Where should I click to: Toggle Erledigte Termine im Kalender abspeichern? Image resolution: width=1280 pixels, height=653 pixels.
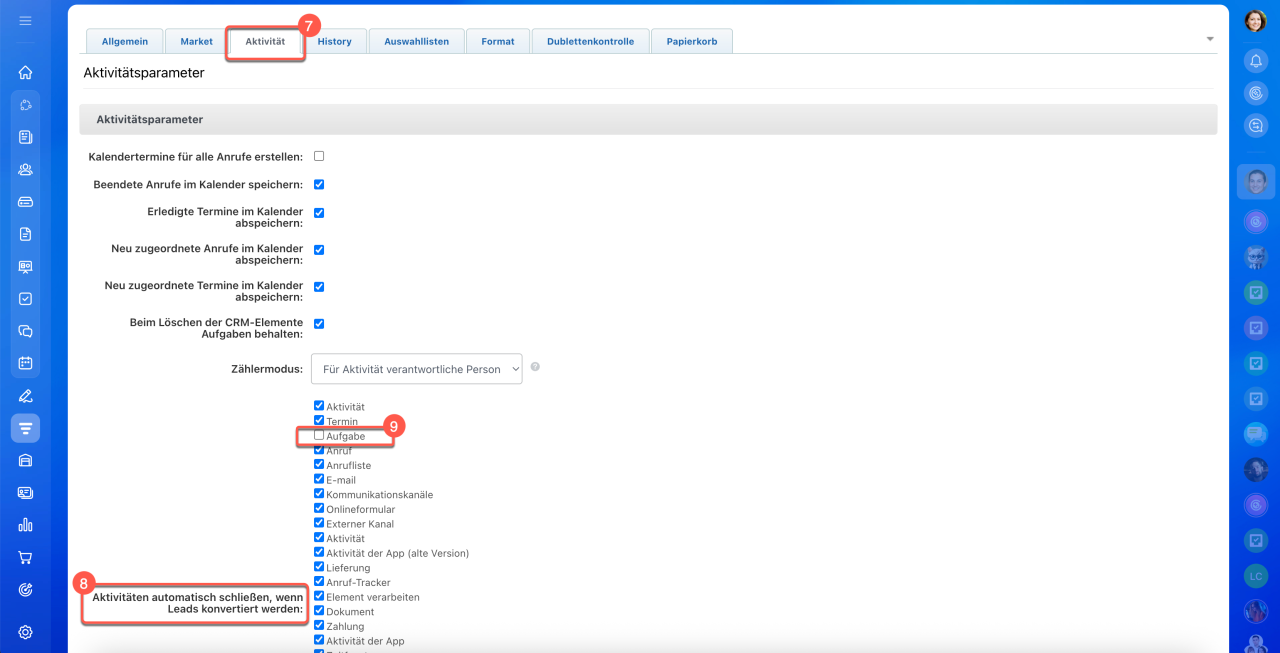319,213
